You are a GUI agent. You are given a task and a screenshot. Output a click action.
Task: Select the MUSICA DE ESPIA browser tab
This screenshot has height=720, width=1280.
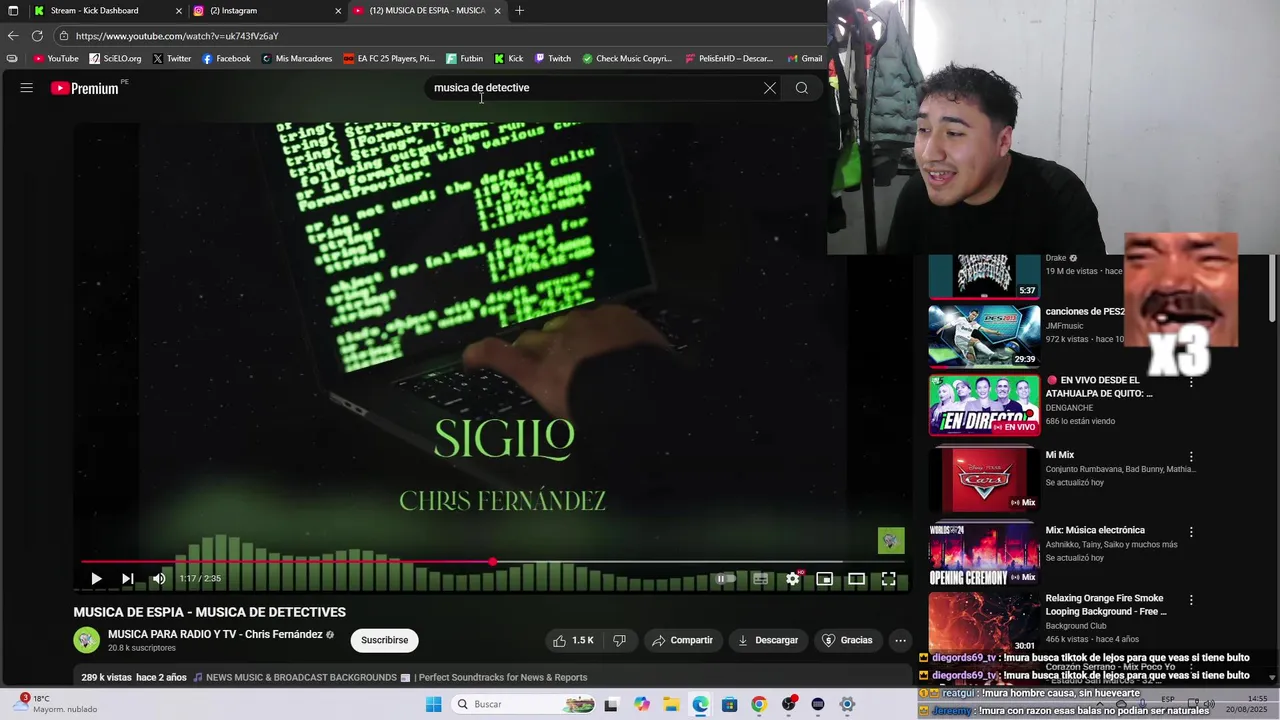(427, 11)
